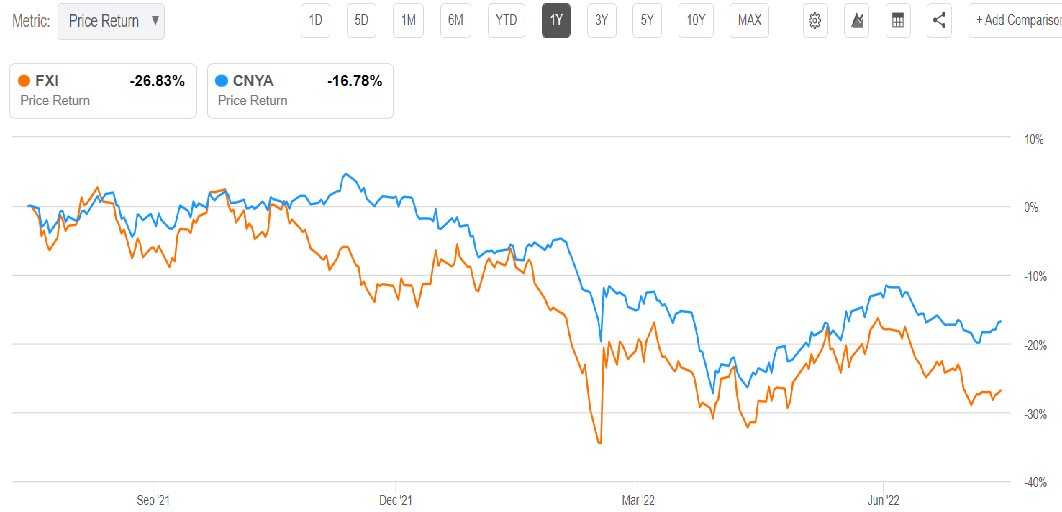The width and height of the screenshot is (1062, 512).
Task: Select the MAX time range
Action: (749, 20)
